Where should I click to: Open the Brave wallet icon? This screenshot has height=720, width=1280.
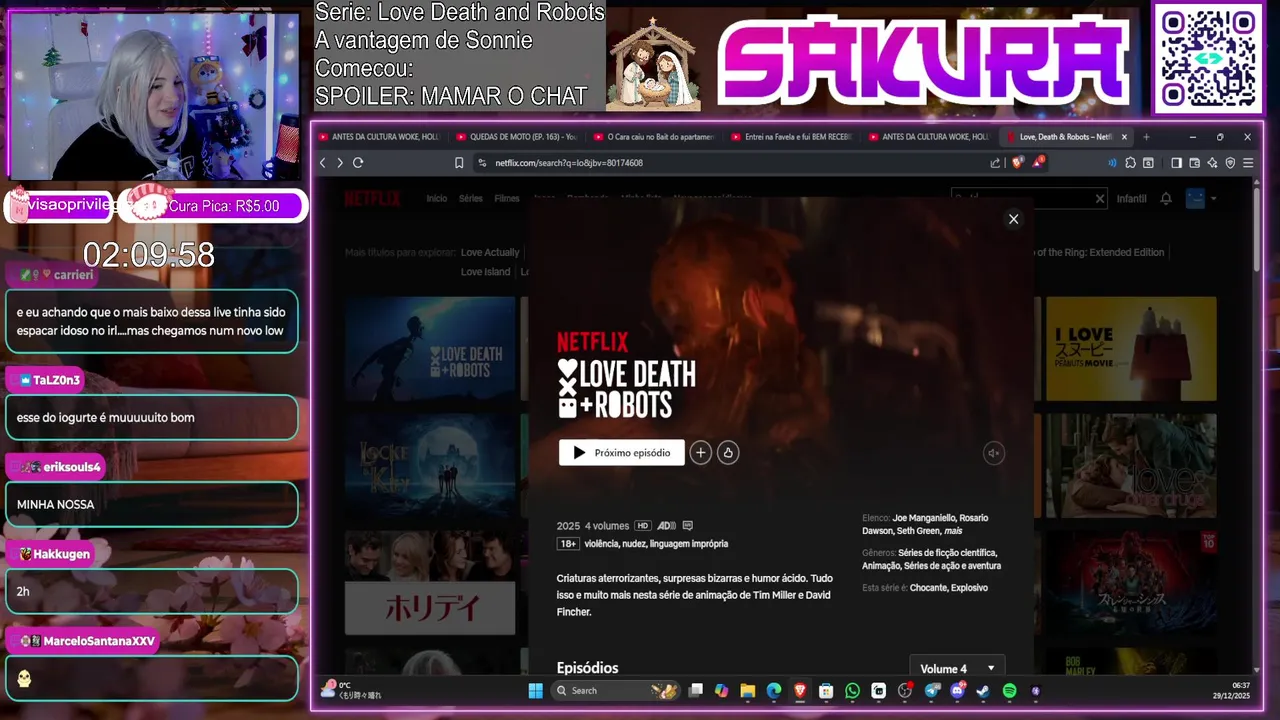[x=1194, y=163]
